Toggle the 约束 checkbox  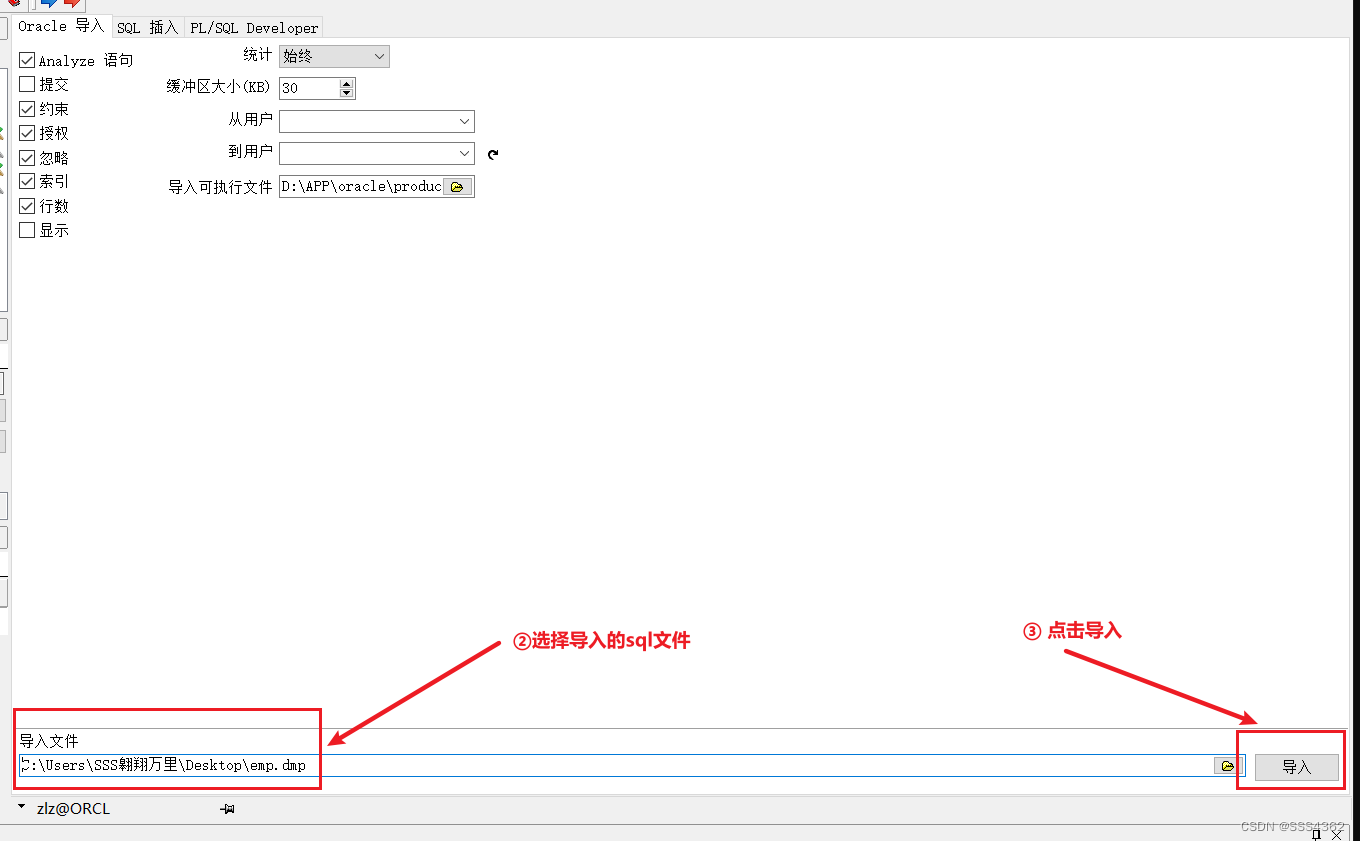tap(27, 109)
